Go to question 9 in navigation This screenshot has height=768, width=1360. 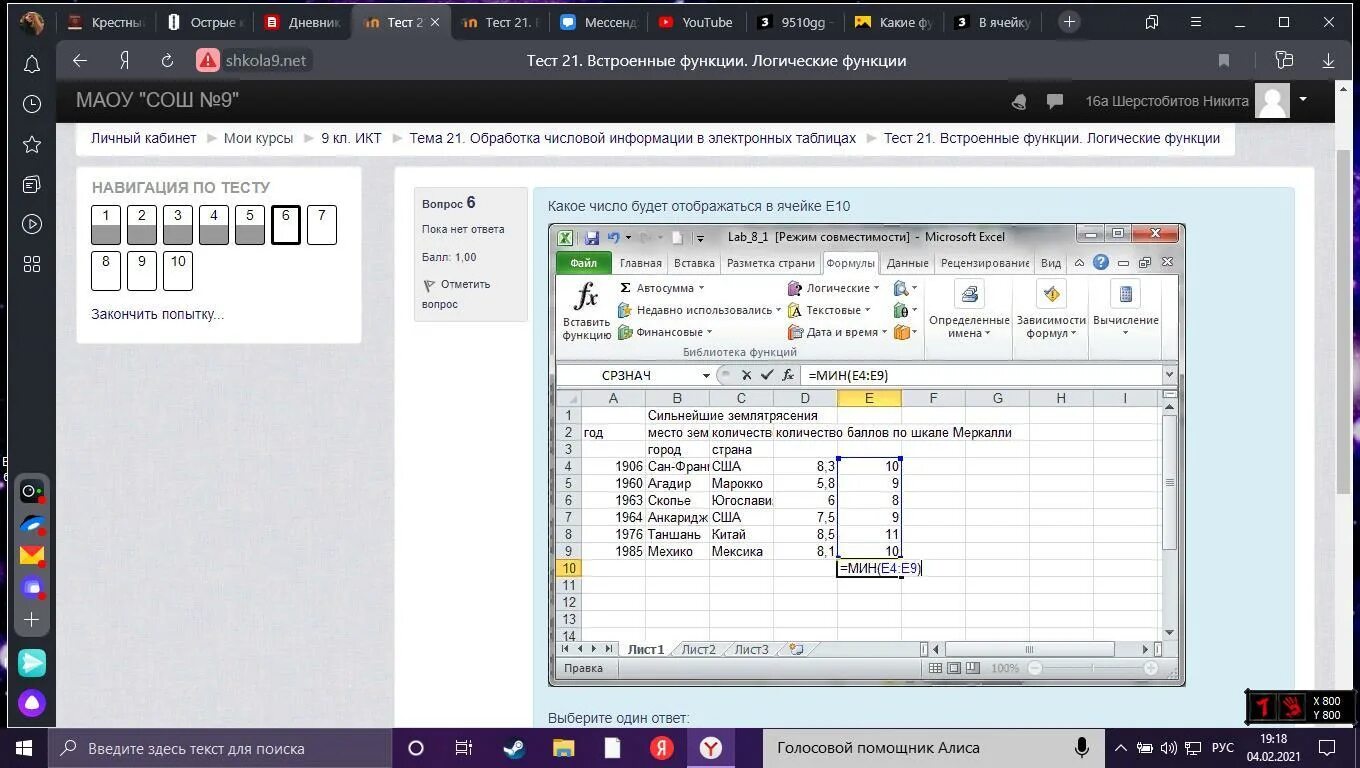point(142,271)
